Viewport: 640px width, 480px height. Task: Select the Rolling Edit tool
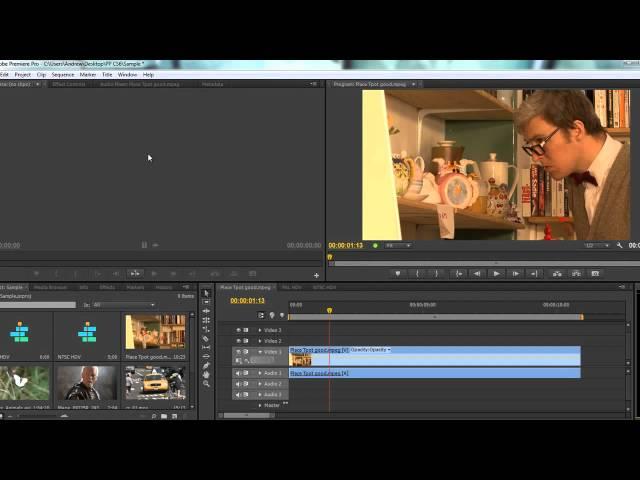206,320
